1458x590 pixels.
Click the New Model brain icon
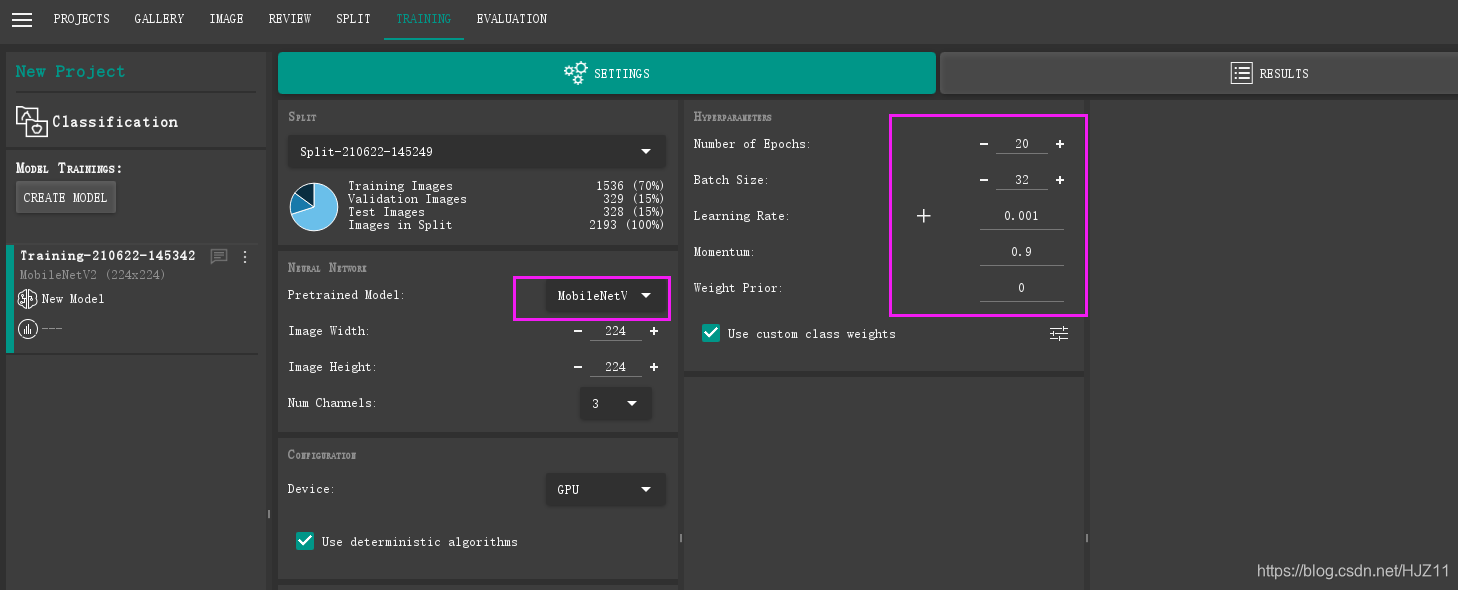tap(28, 299)
